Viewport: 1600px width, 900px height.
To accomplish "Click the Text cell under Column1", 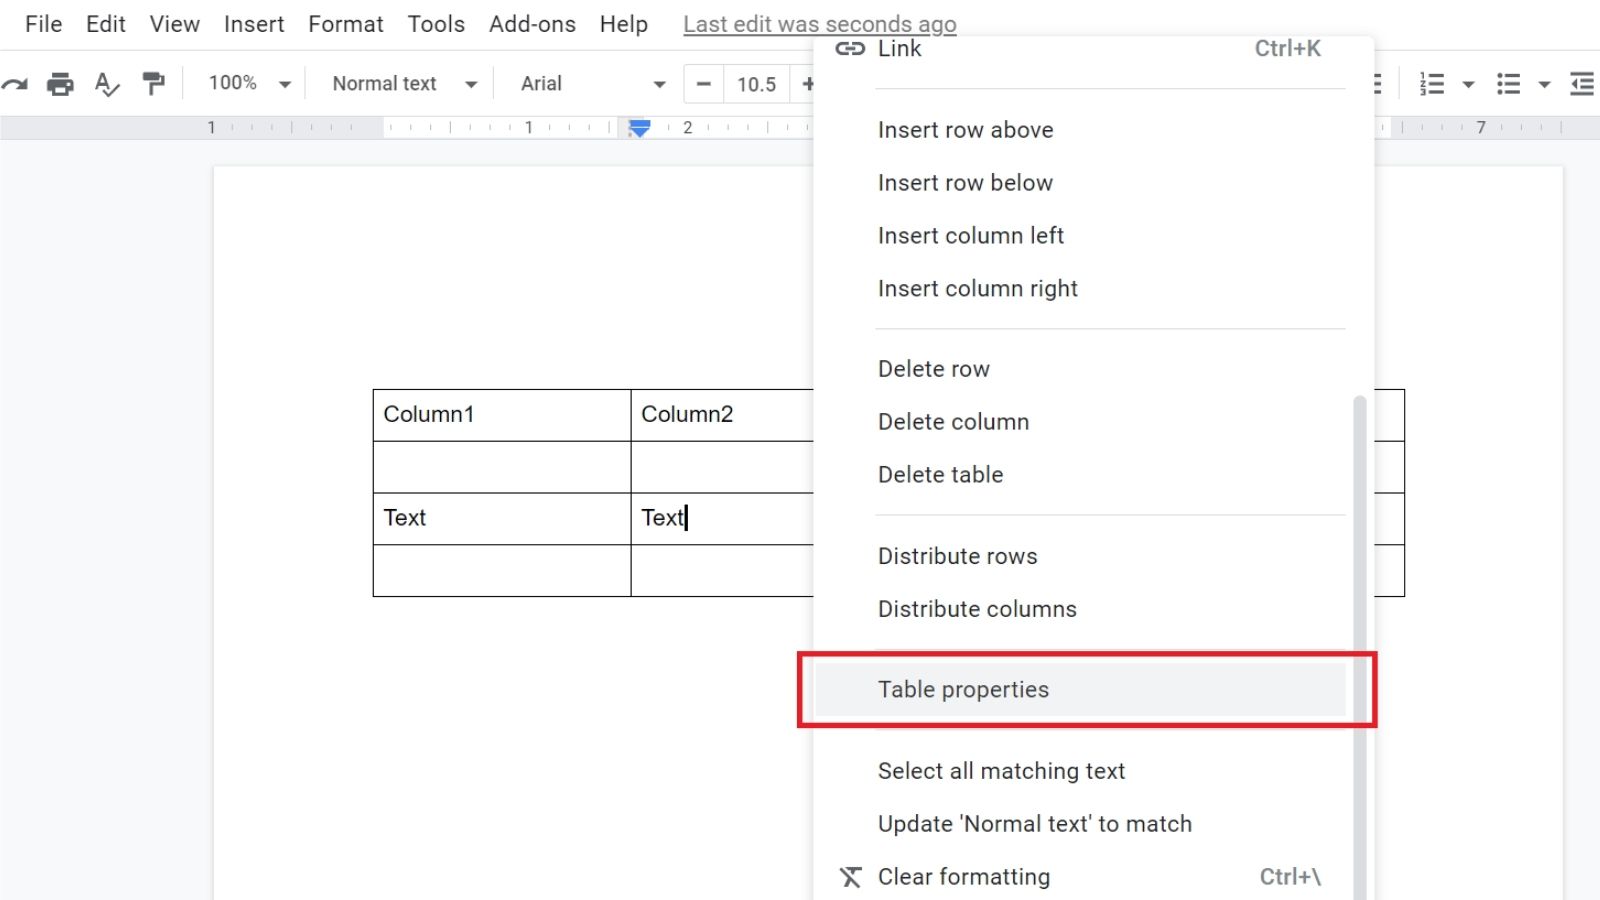I will click(502, 519).
